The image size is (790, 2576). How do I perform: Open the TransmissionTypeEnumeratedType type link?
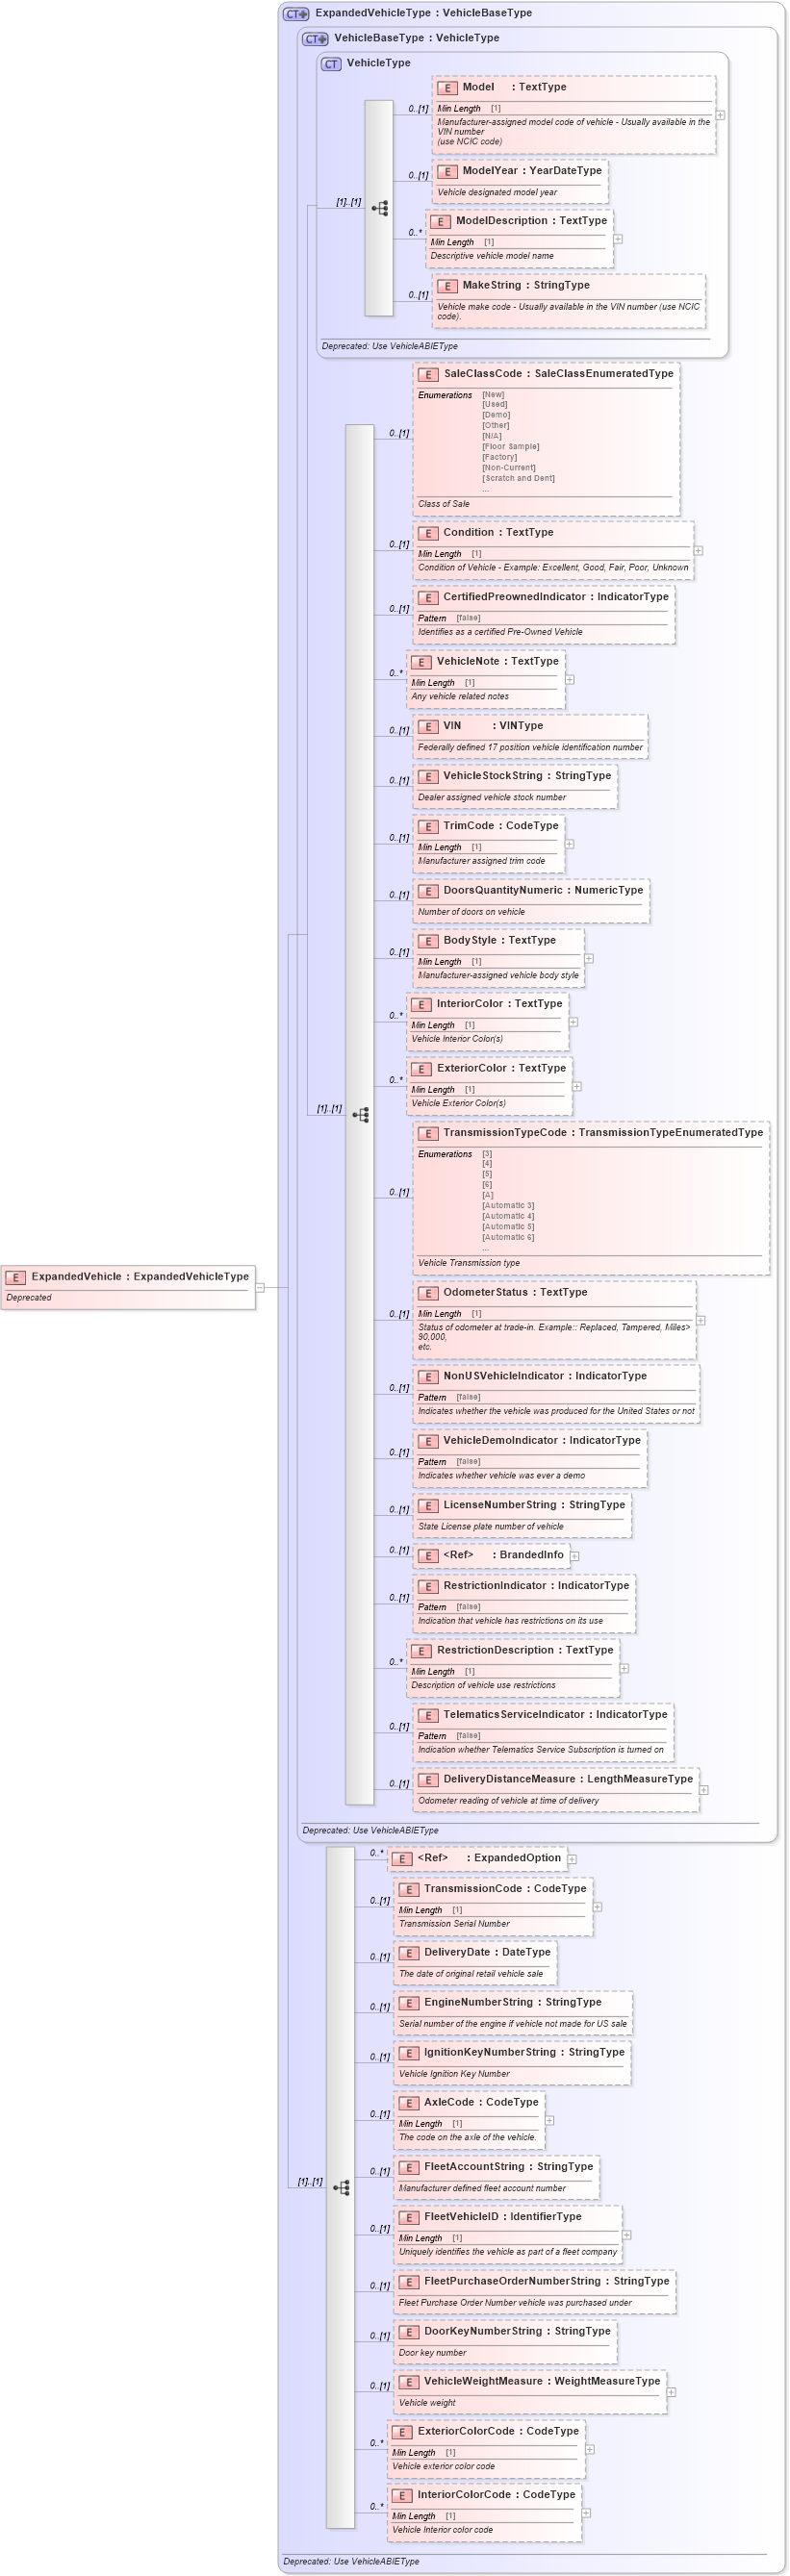coord(671,1133)
